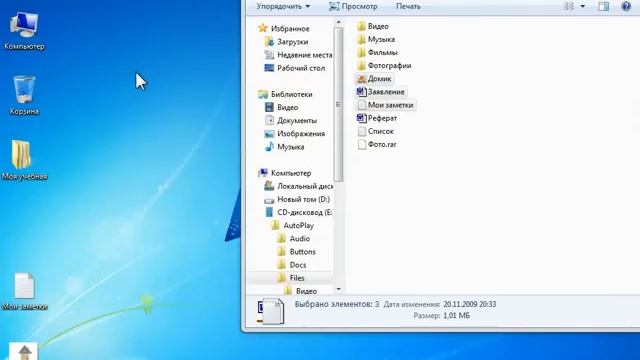The height and width of the screenshot is (360, 640).
Task: Click the Заявление Word document icon
Action: [x=361, y=92]
